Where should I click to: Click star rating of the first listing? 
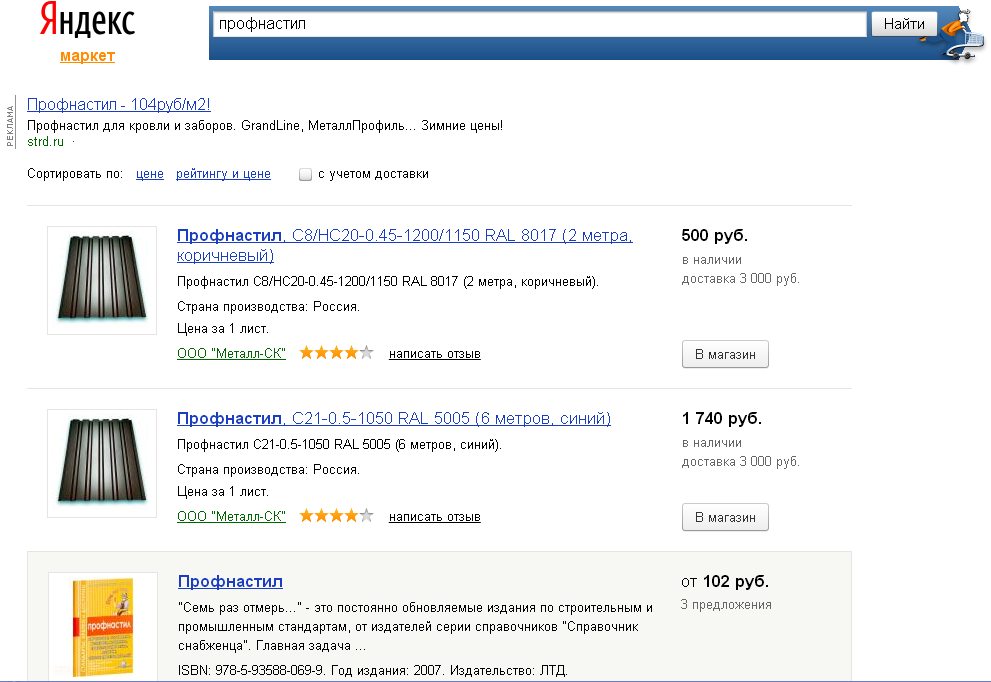pyautogui.click(x=336, y=353)
